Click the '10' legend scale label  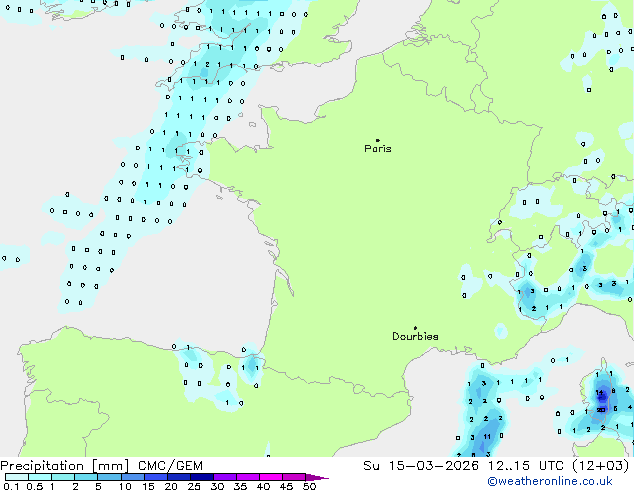pos(125,486)
